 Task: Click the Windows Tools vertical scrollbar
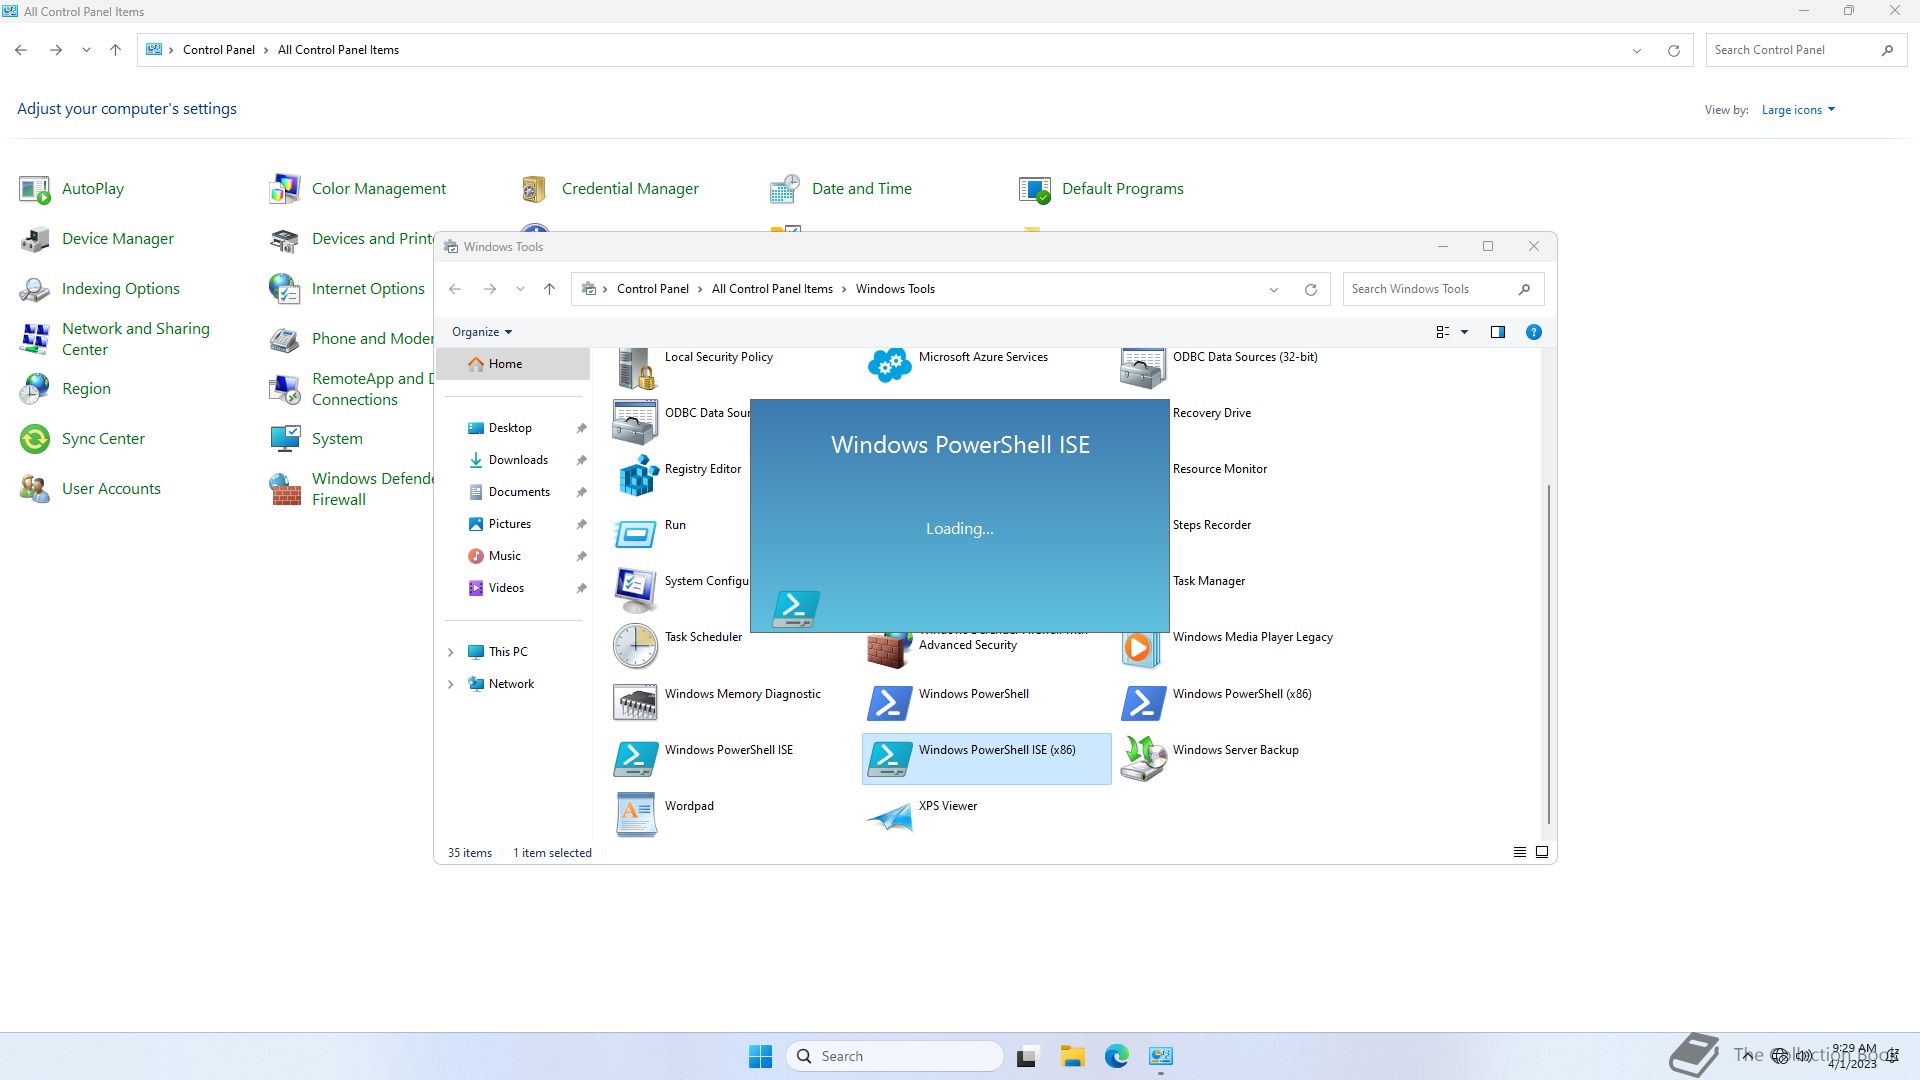tap(1549, 654)
